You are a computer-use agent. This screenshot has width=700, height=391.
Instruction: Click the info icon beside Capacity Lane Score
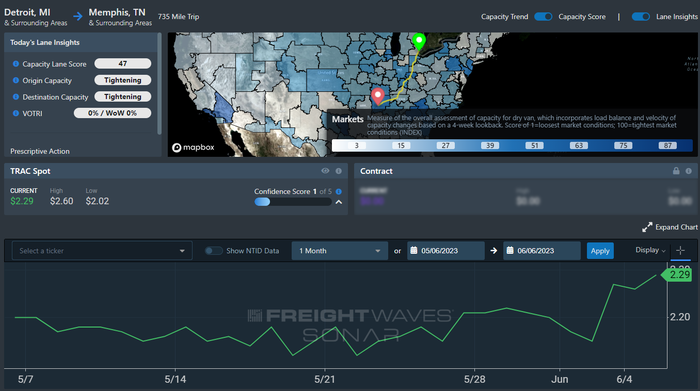(16, 64)
